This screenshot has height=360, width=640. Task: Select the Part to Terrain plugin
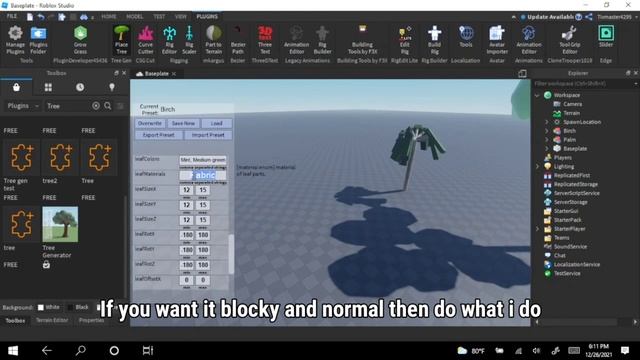(x=213, y=40)
